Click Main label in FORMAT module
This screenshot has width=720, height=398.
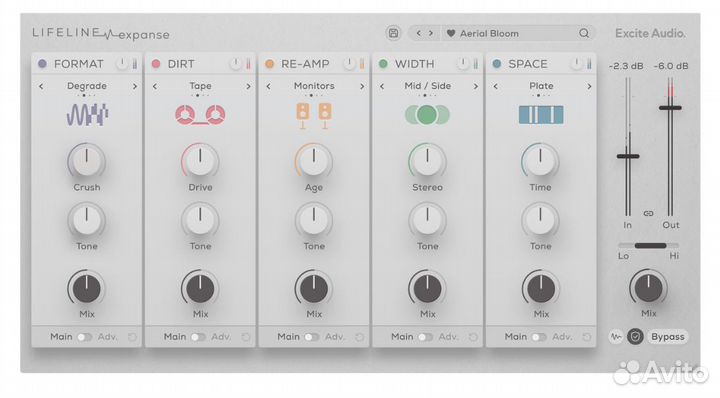(61, 337)
